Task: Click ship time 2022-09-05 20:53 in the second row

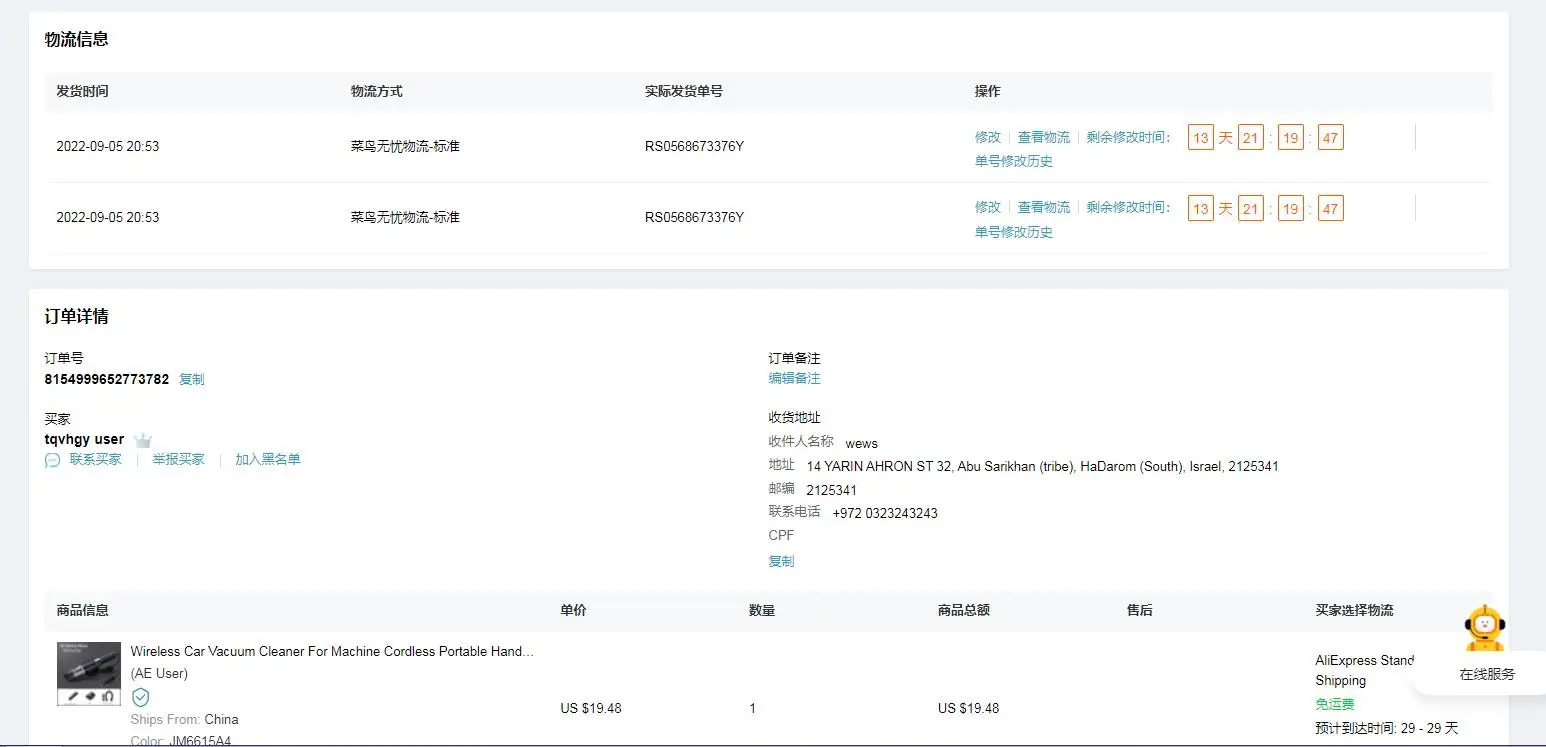Action: click(x=108, y=217)
